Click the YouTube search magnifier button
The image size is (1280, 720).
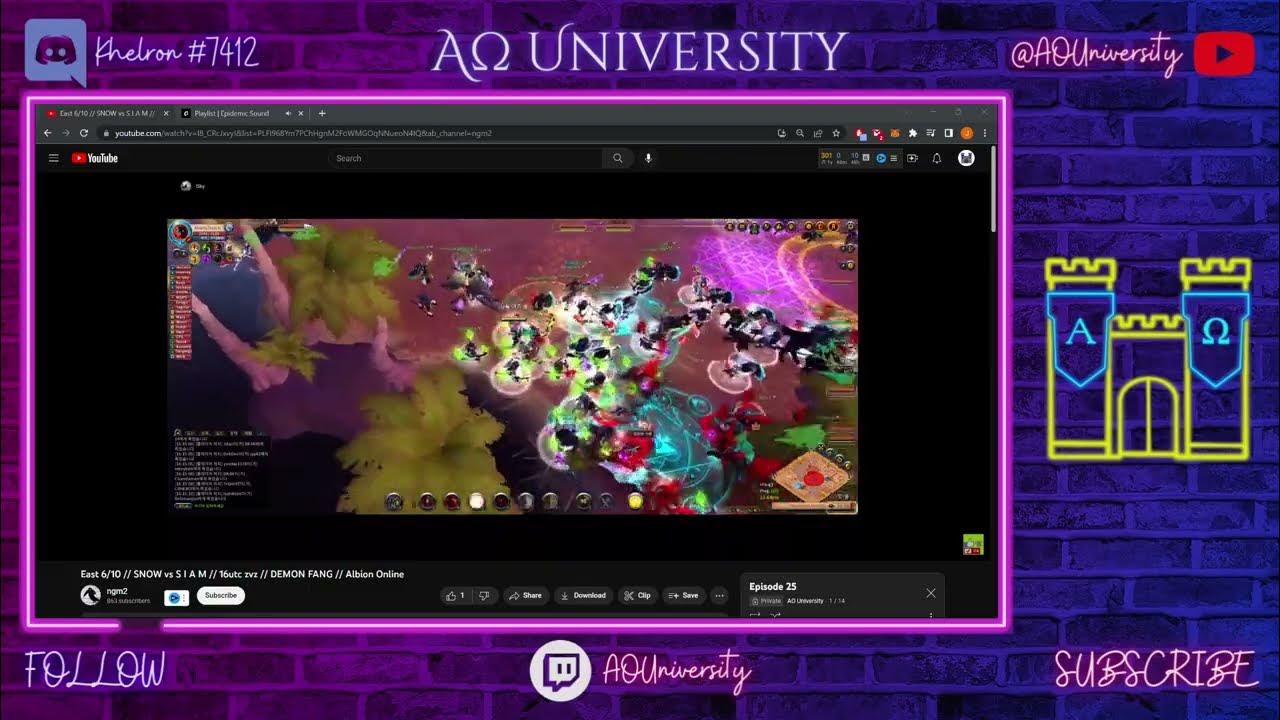pos(618,158)
